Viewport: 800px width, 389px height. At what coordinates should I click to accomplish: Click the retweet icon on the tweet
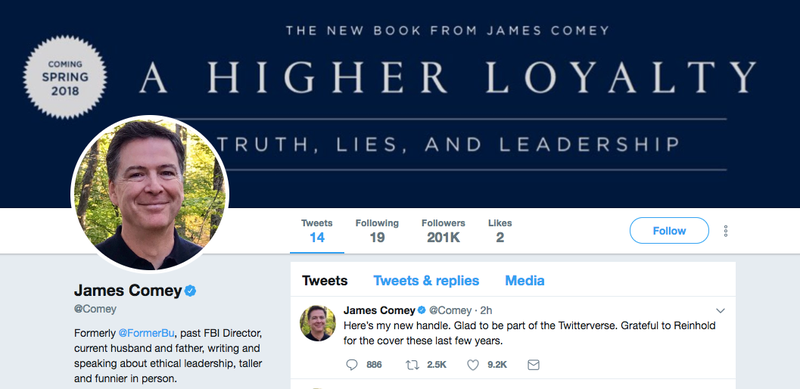(412, 364)
